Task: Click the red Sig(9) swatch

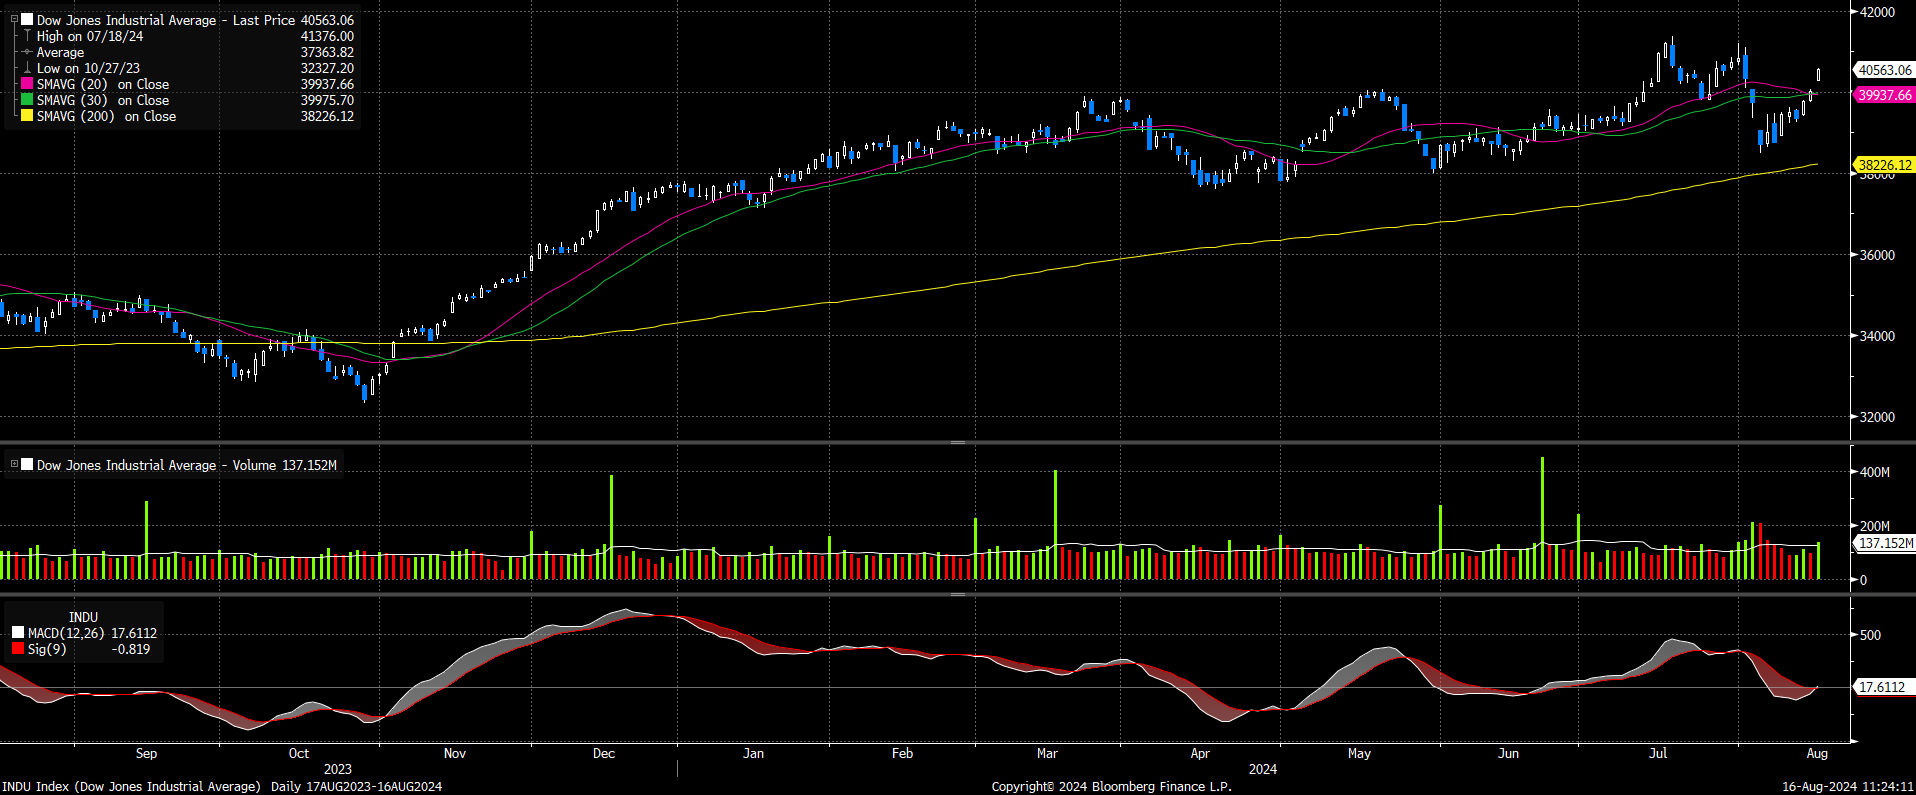Action: (18, 649)
